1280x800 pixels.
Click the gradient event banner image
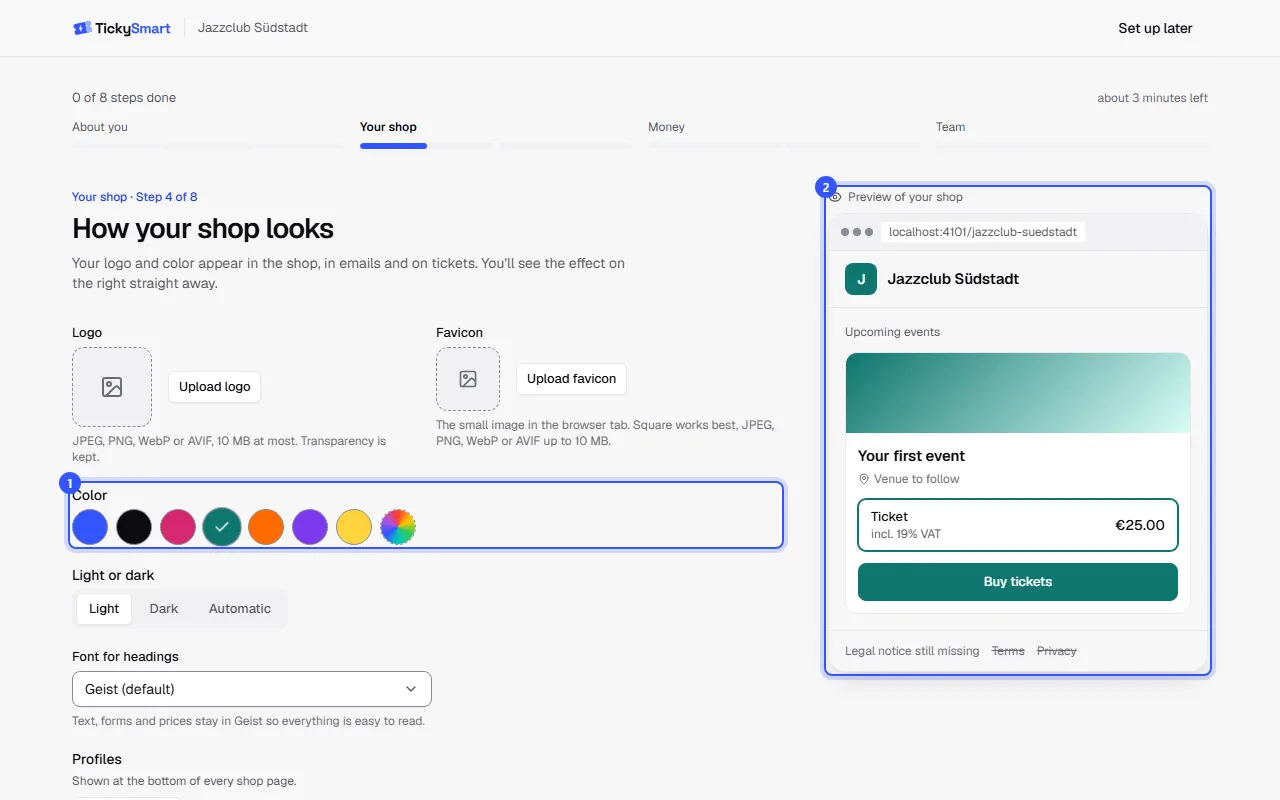pos(1018,393)
